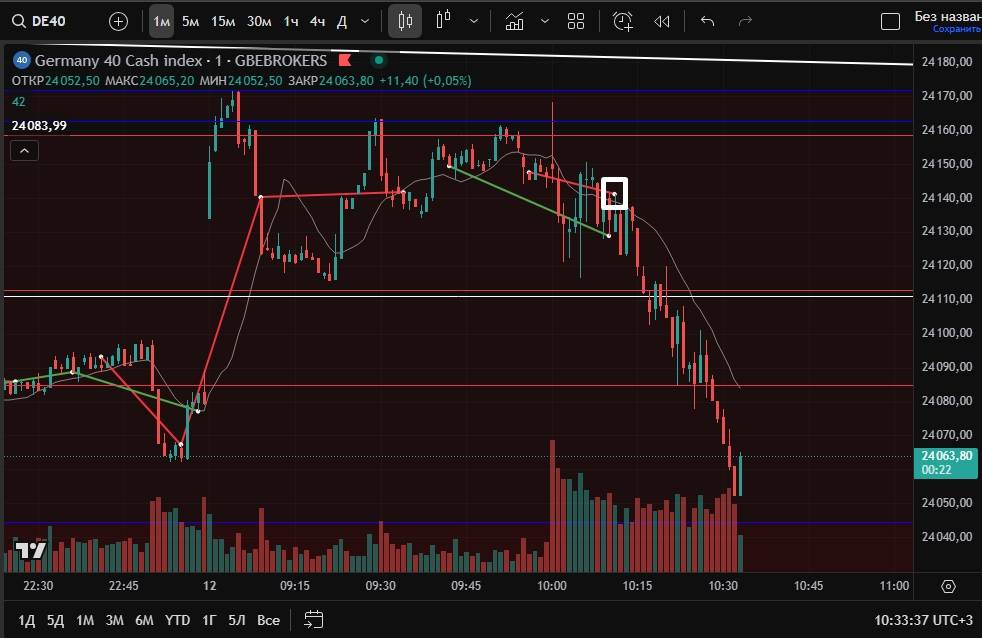Select the 1Д date range
The width and height of the screenshot is (982, 638).
coord(26,620)
